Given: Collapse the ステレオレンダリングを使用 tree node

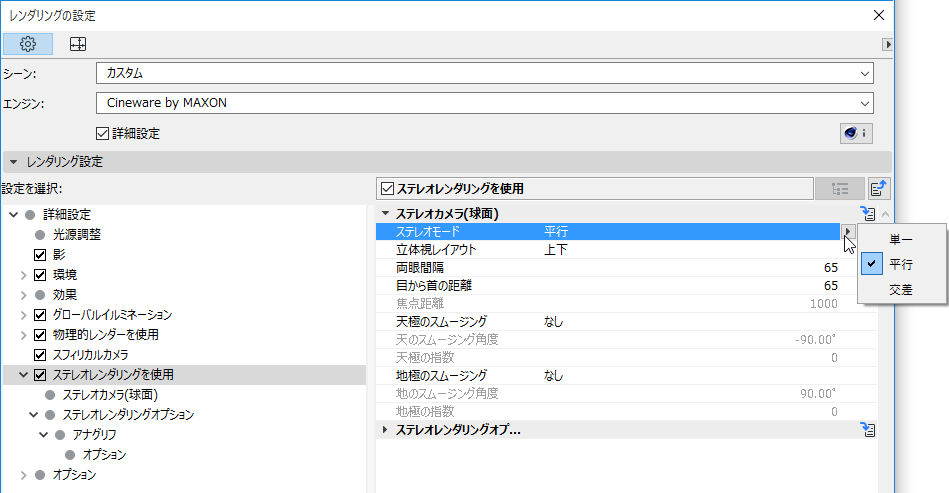Looking at the screenshot, I should (24, 375).
